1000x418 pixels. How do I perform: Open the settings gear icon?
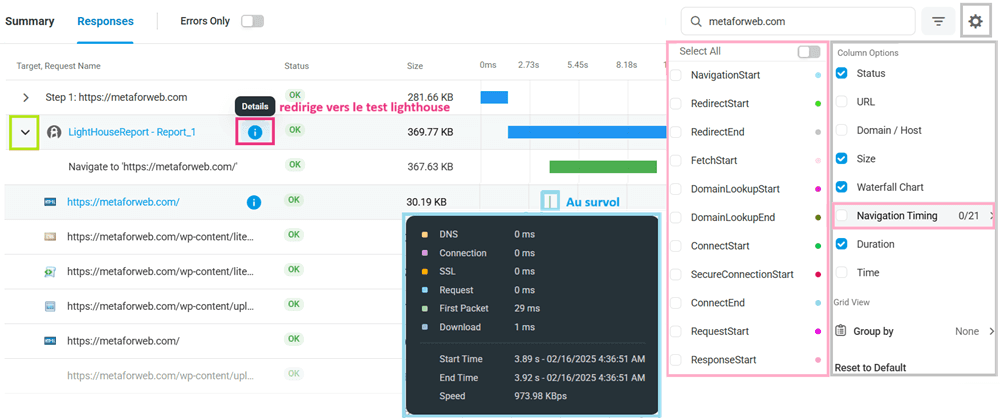(x=975, y=22)
